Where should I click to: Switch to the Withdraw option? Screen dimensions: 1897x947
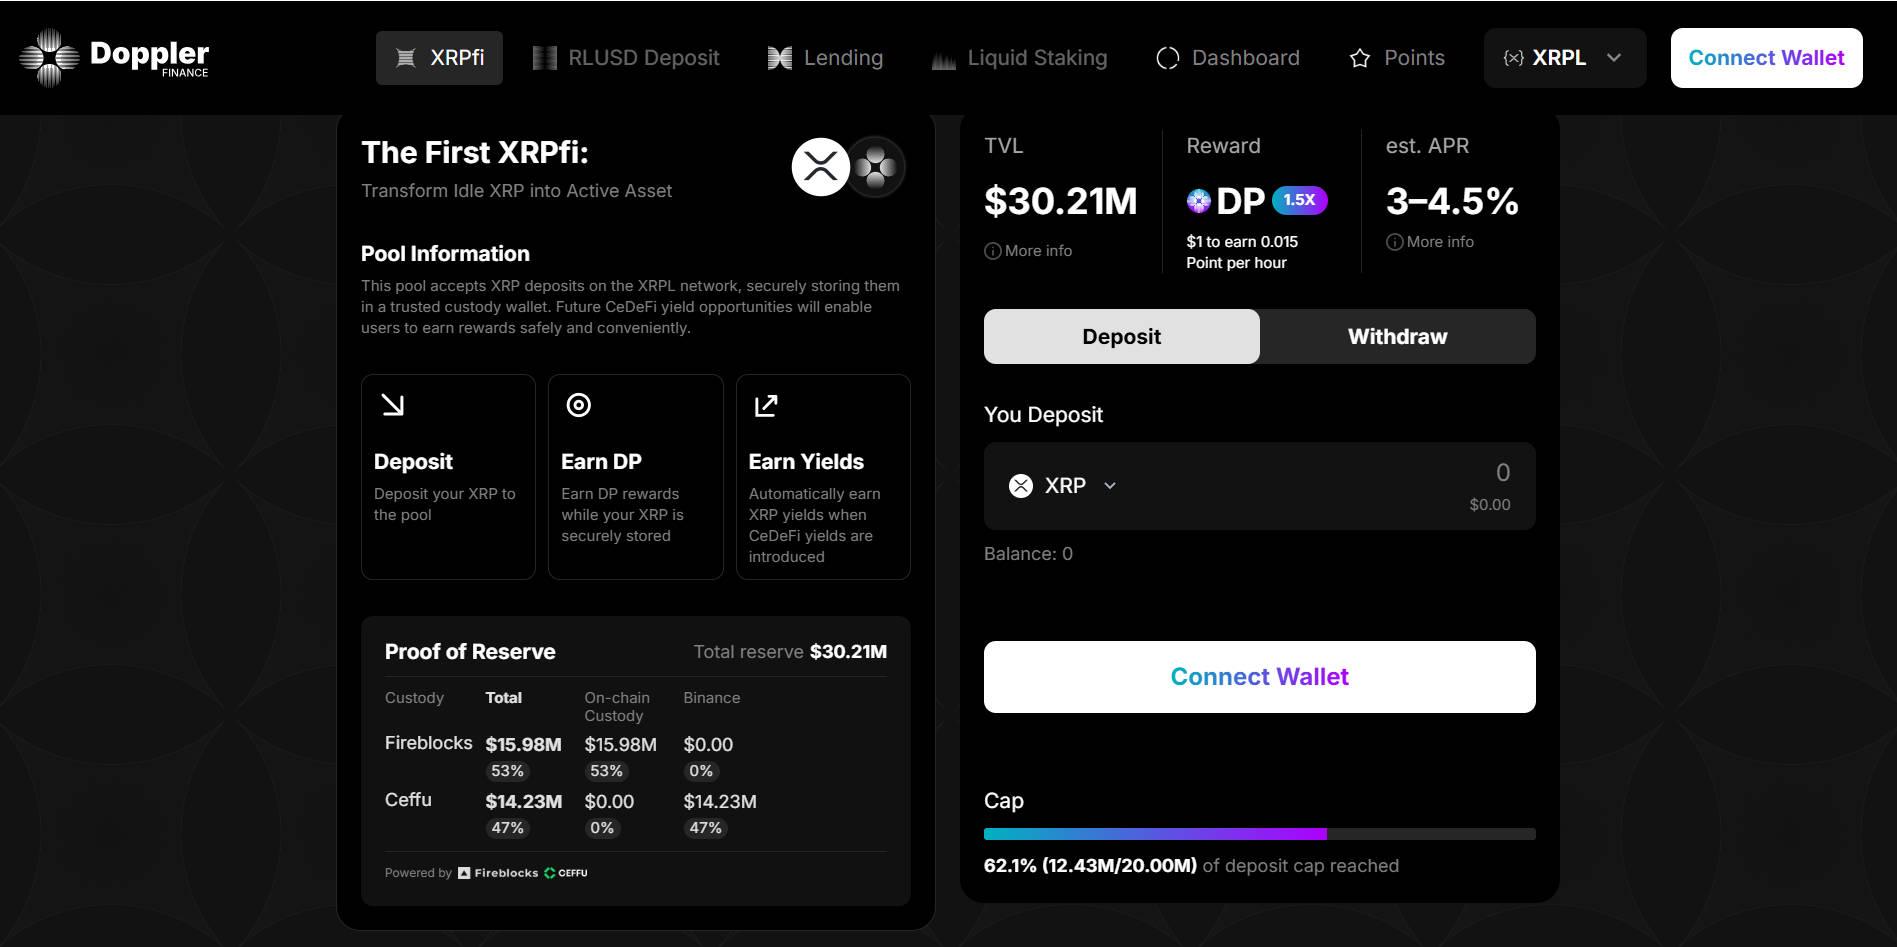[x=1397, y=336]
